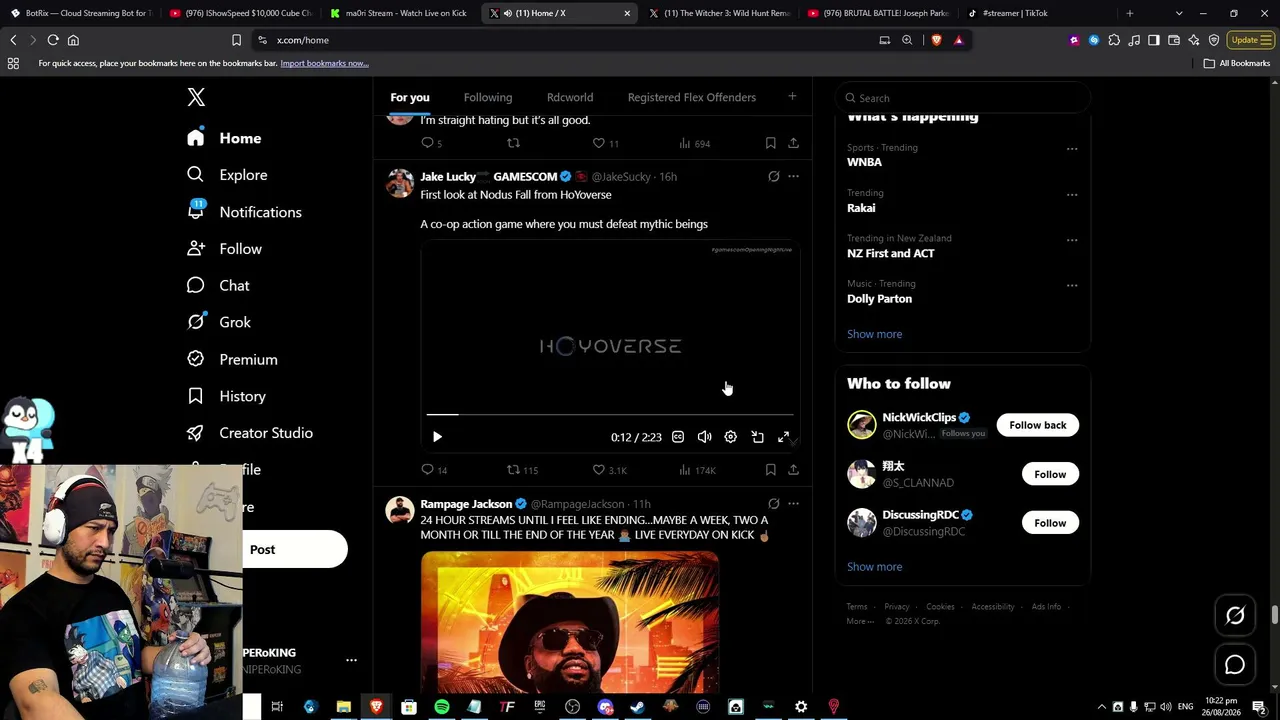The image size is (1280, 720).
Task: Open Grok actions on Rampage Jackson's post
Action: click(x=773, y=504)
